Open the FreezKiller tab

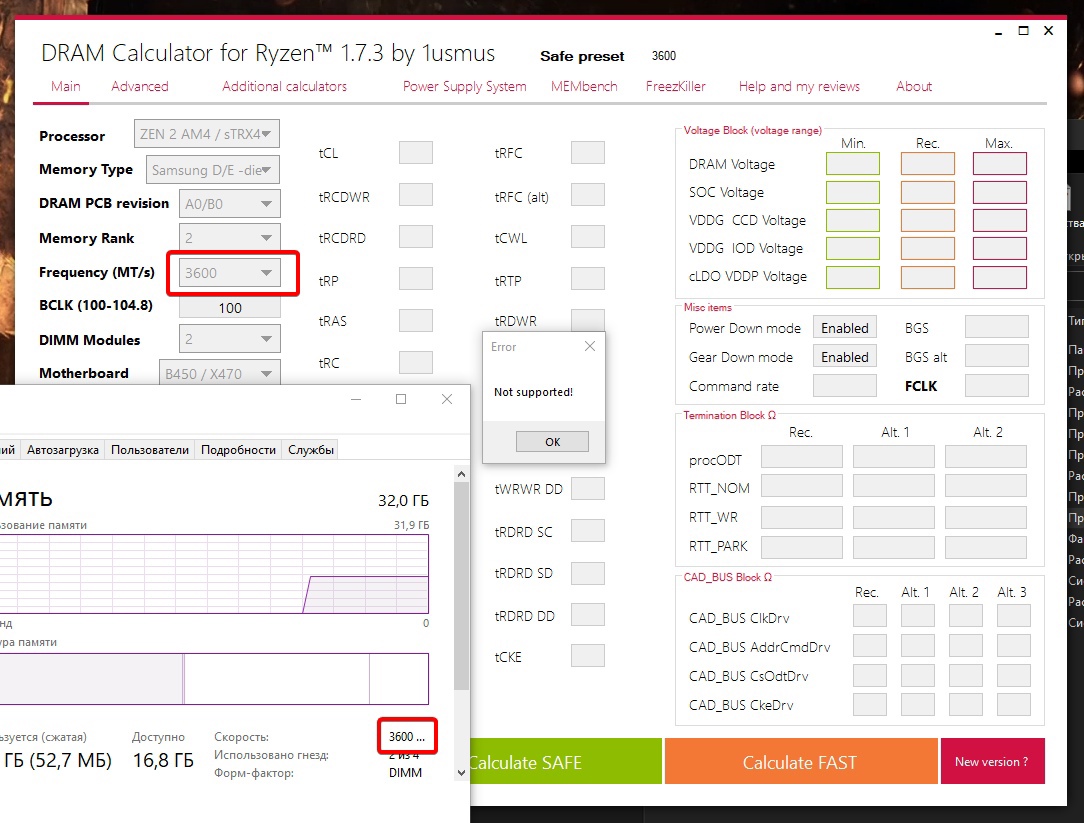pyautogui.click(x=675, y=86)
